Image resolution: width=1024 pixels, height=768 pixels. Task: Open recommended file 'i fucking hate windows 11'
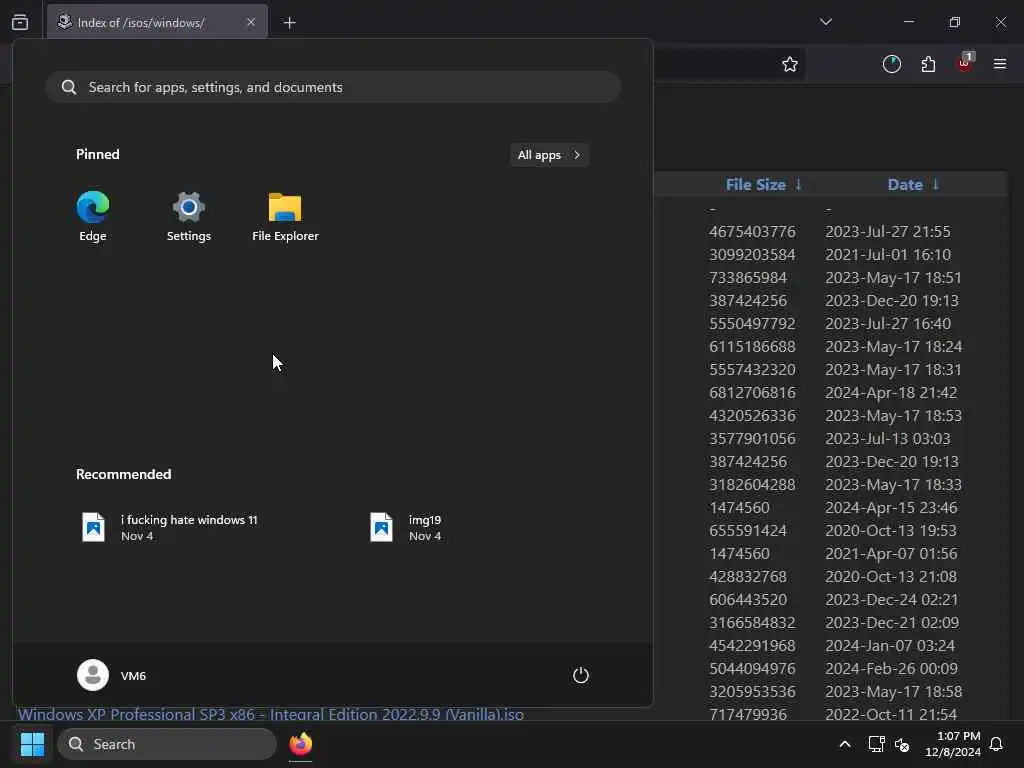pyautogui.click(x=170, y=527)
